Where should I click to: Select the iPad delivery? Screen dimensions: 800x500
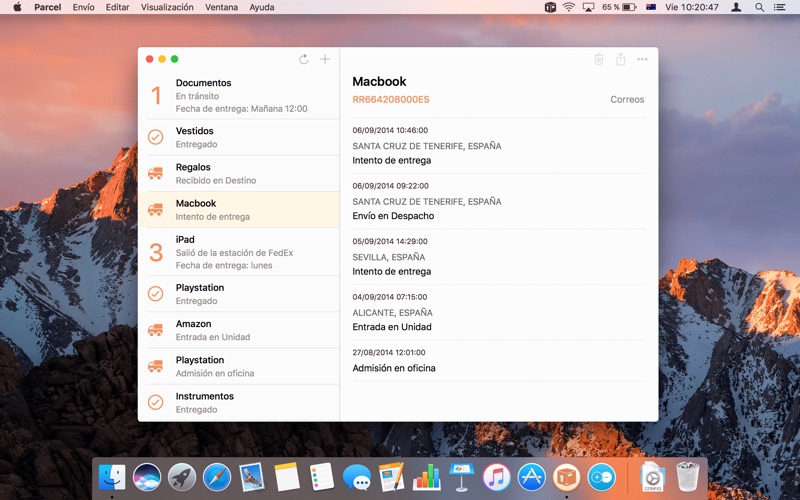tap(239, 252)
